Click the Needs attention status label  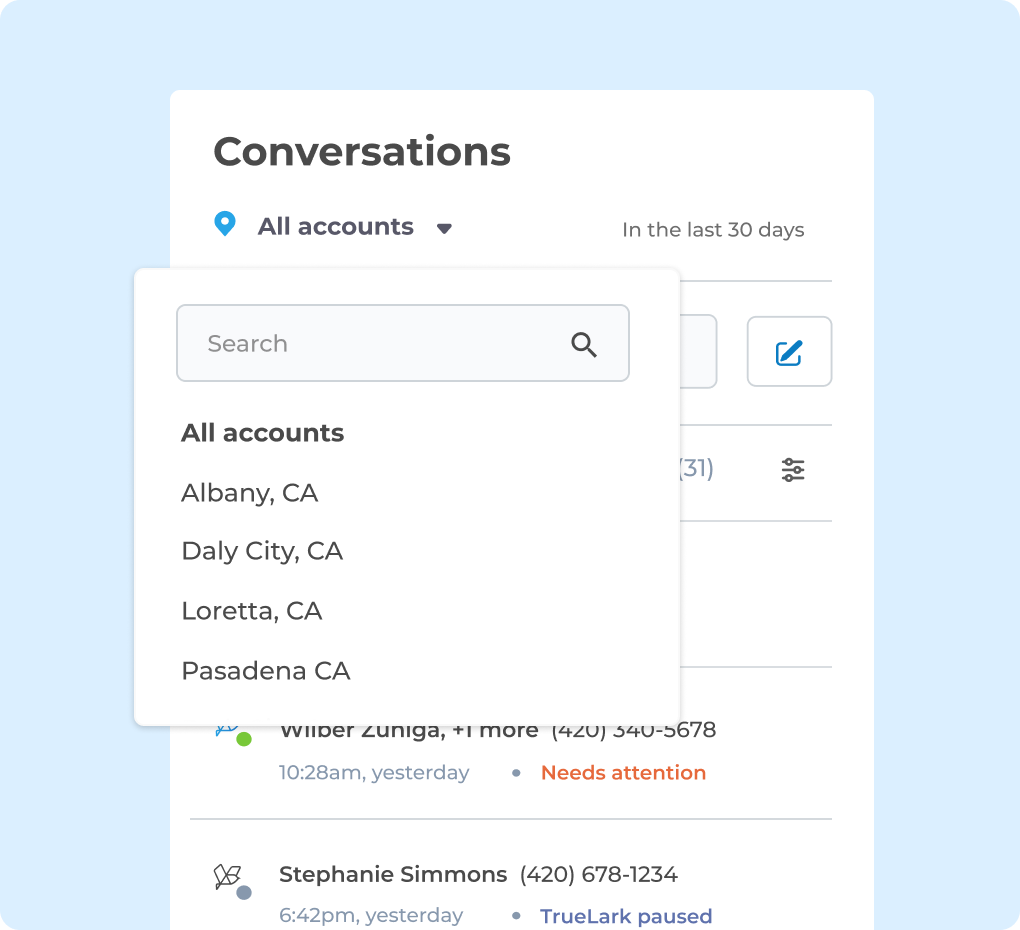pyautogui.click(x=623, y=773)
